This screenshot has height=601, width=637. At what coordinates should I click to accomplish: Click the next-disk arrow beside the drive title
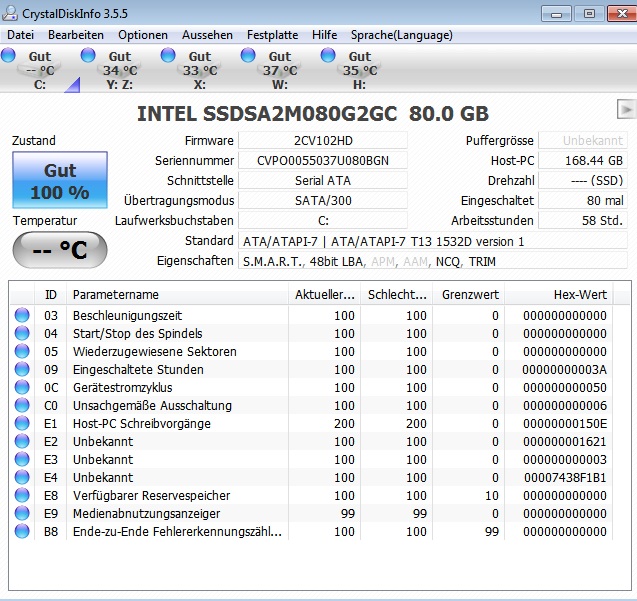click(x=626, y=109)
